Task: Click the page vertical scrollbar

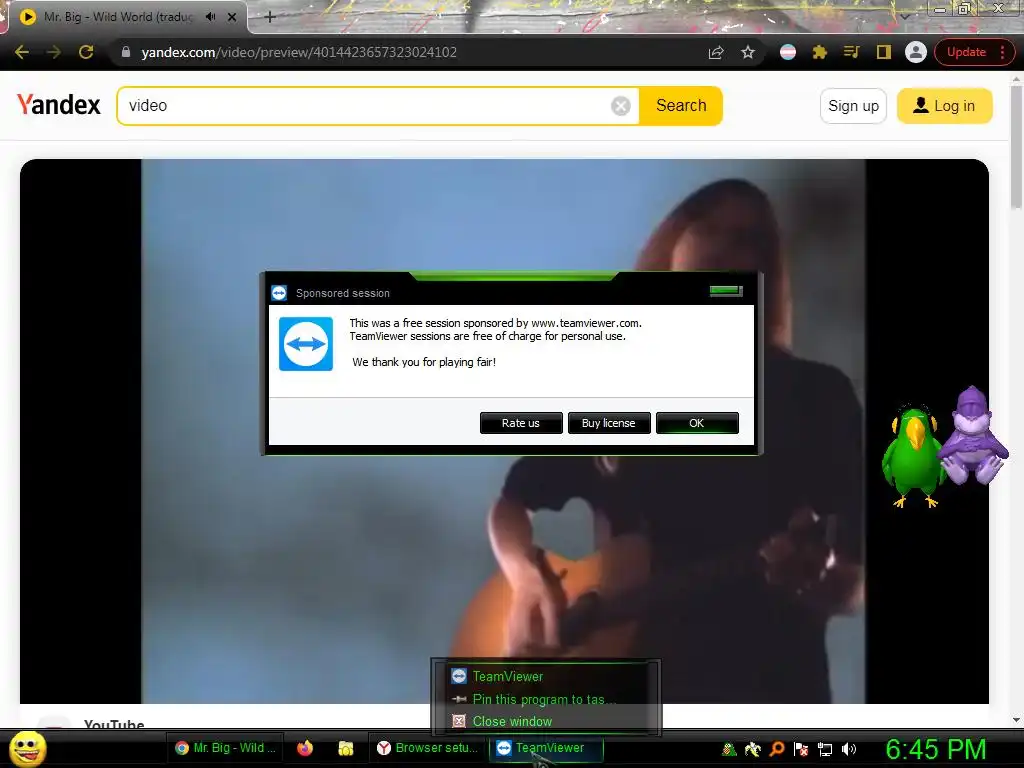Action: tap(1016, 146)
